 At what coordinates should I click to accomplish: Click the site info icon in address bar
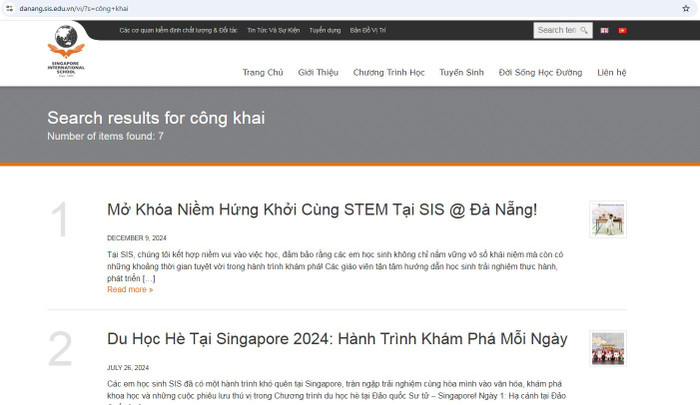[x=9, y=8]
